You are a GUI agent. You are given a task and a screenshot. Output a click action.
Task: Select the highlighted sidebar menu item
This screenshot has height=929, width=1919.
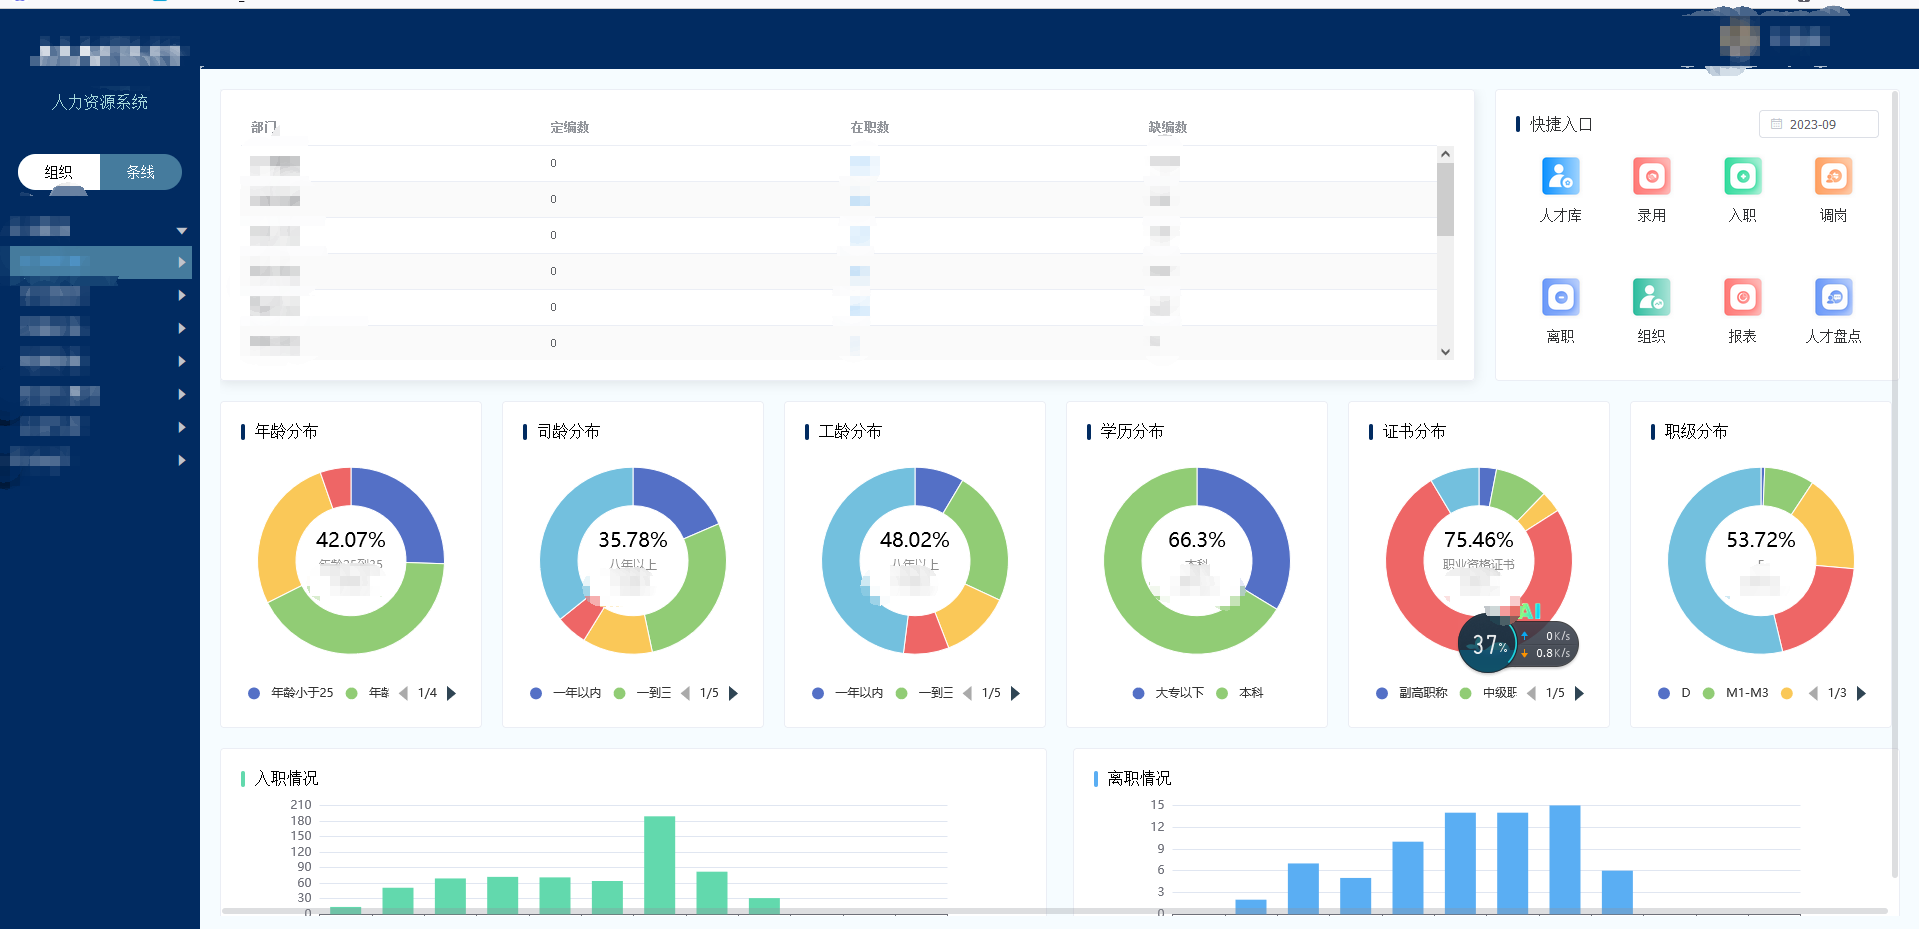coord(100,262)
